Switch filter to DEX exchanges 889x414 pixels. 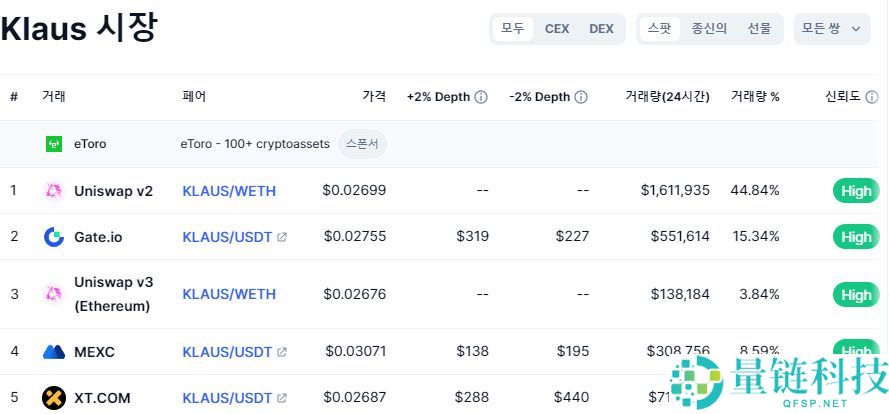(x=601, y=29)
